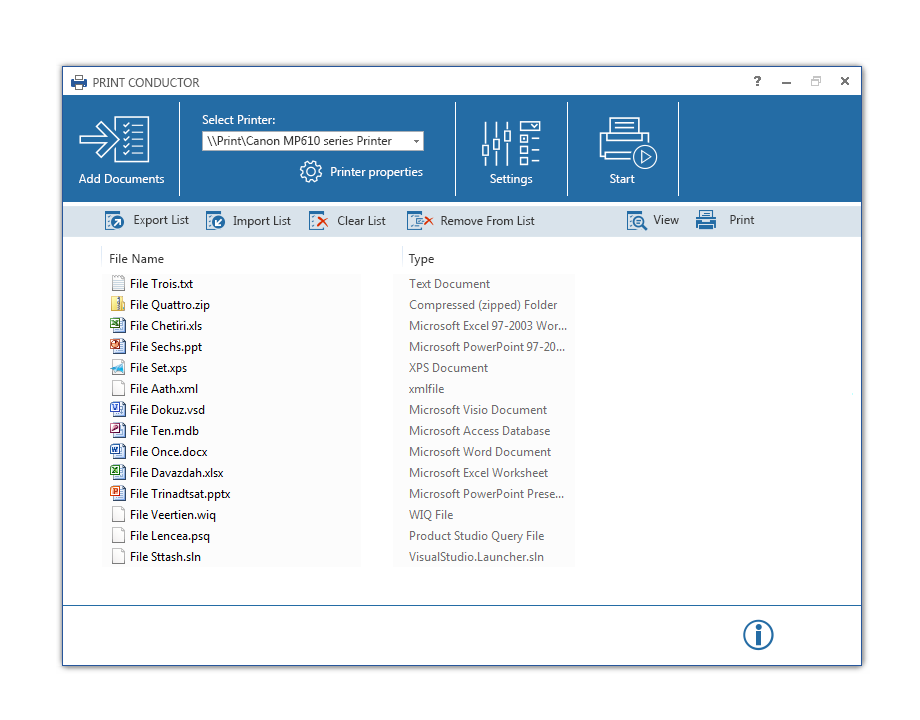Screen dimensions: 920x720
Task: Clear List toolbar icon
Action: click(319, 221)
